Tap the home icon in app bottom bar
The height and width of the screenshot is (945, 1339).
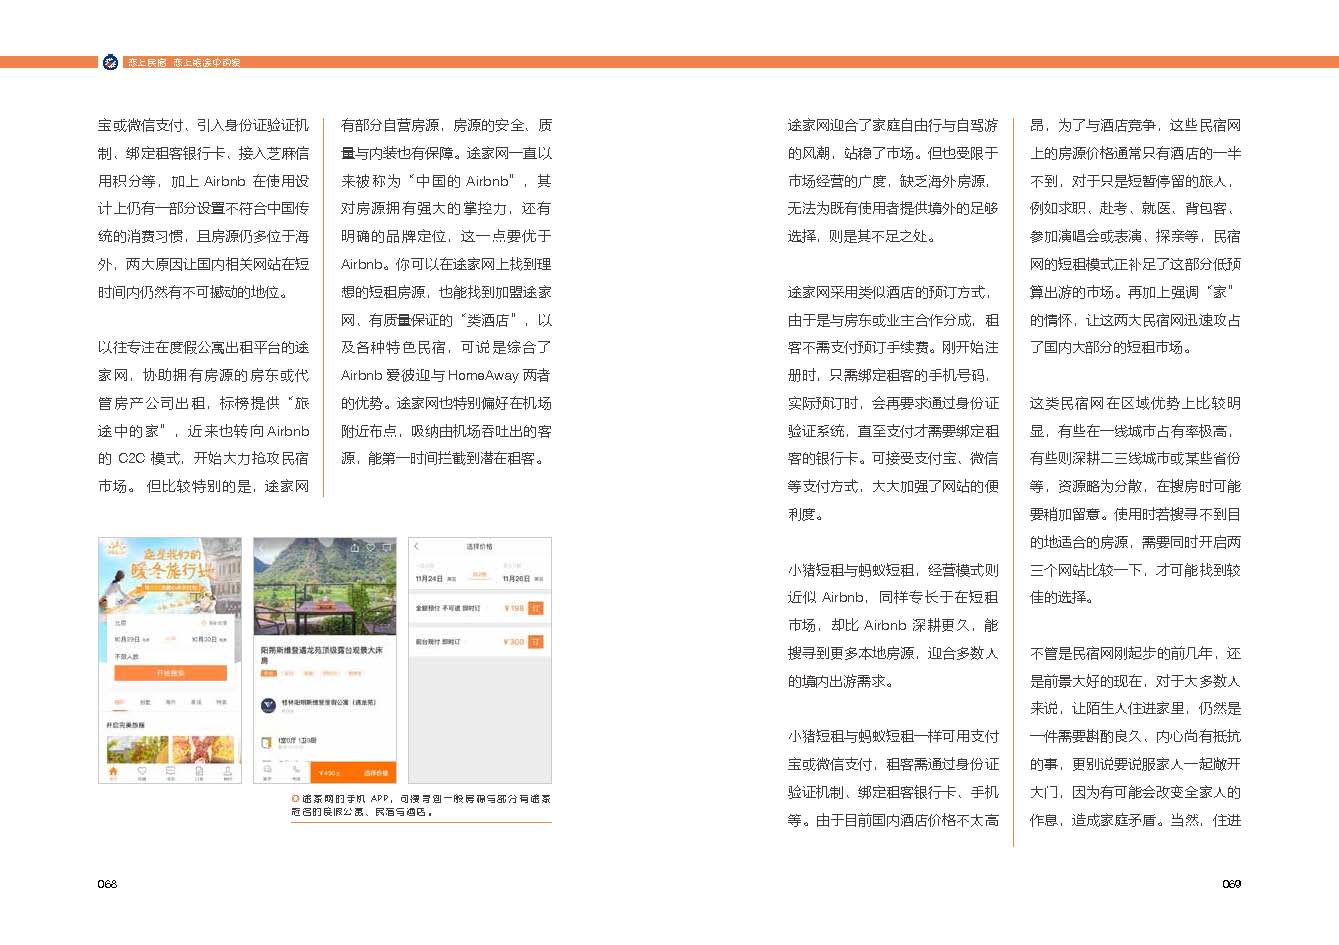[x=113, y=772]
